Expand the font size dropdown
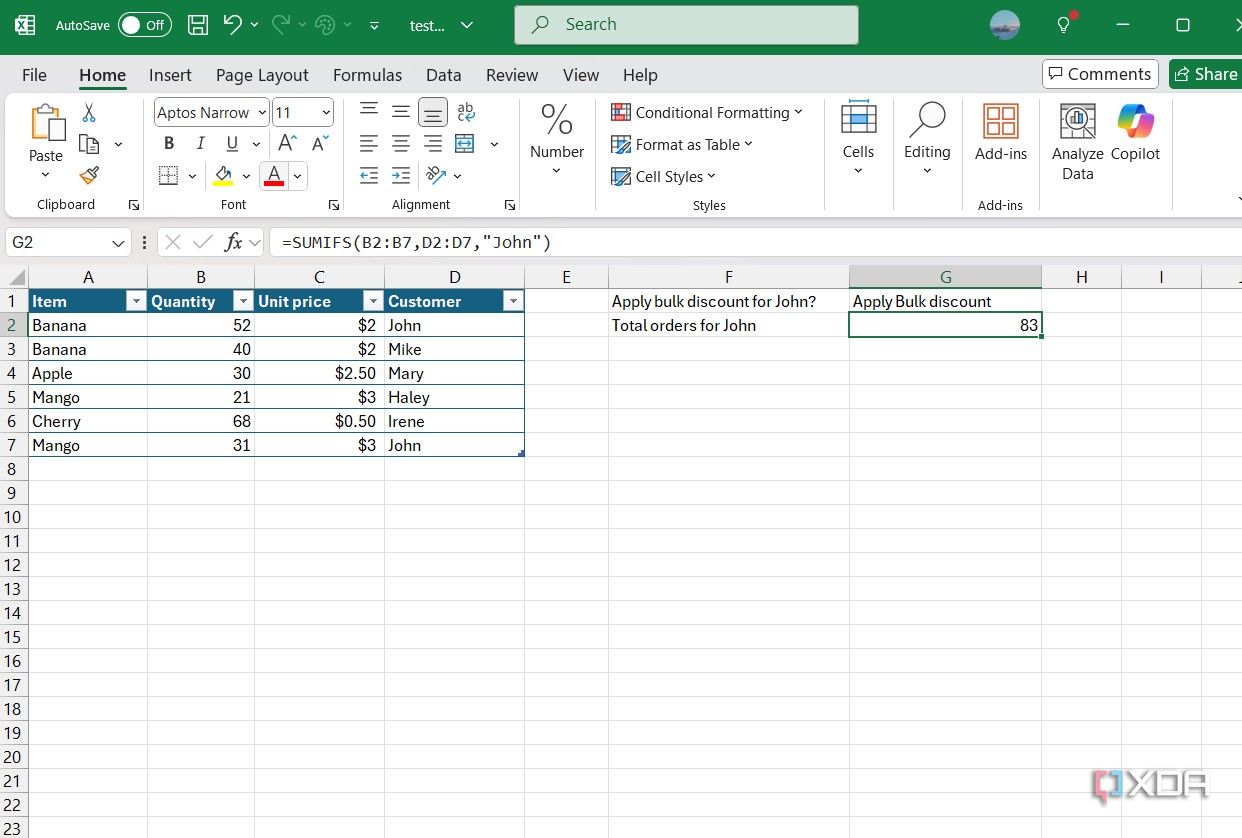Image resolution: width=1242 pixels, height=838 pixels. (326, 113)
